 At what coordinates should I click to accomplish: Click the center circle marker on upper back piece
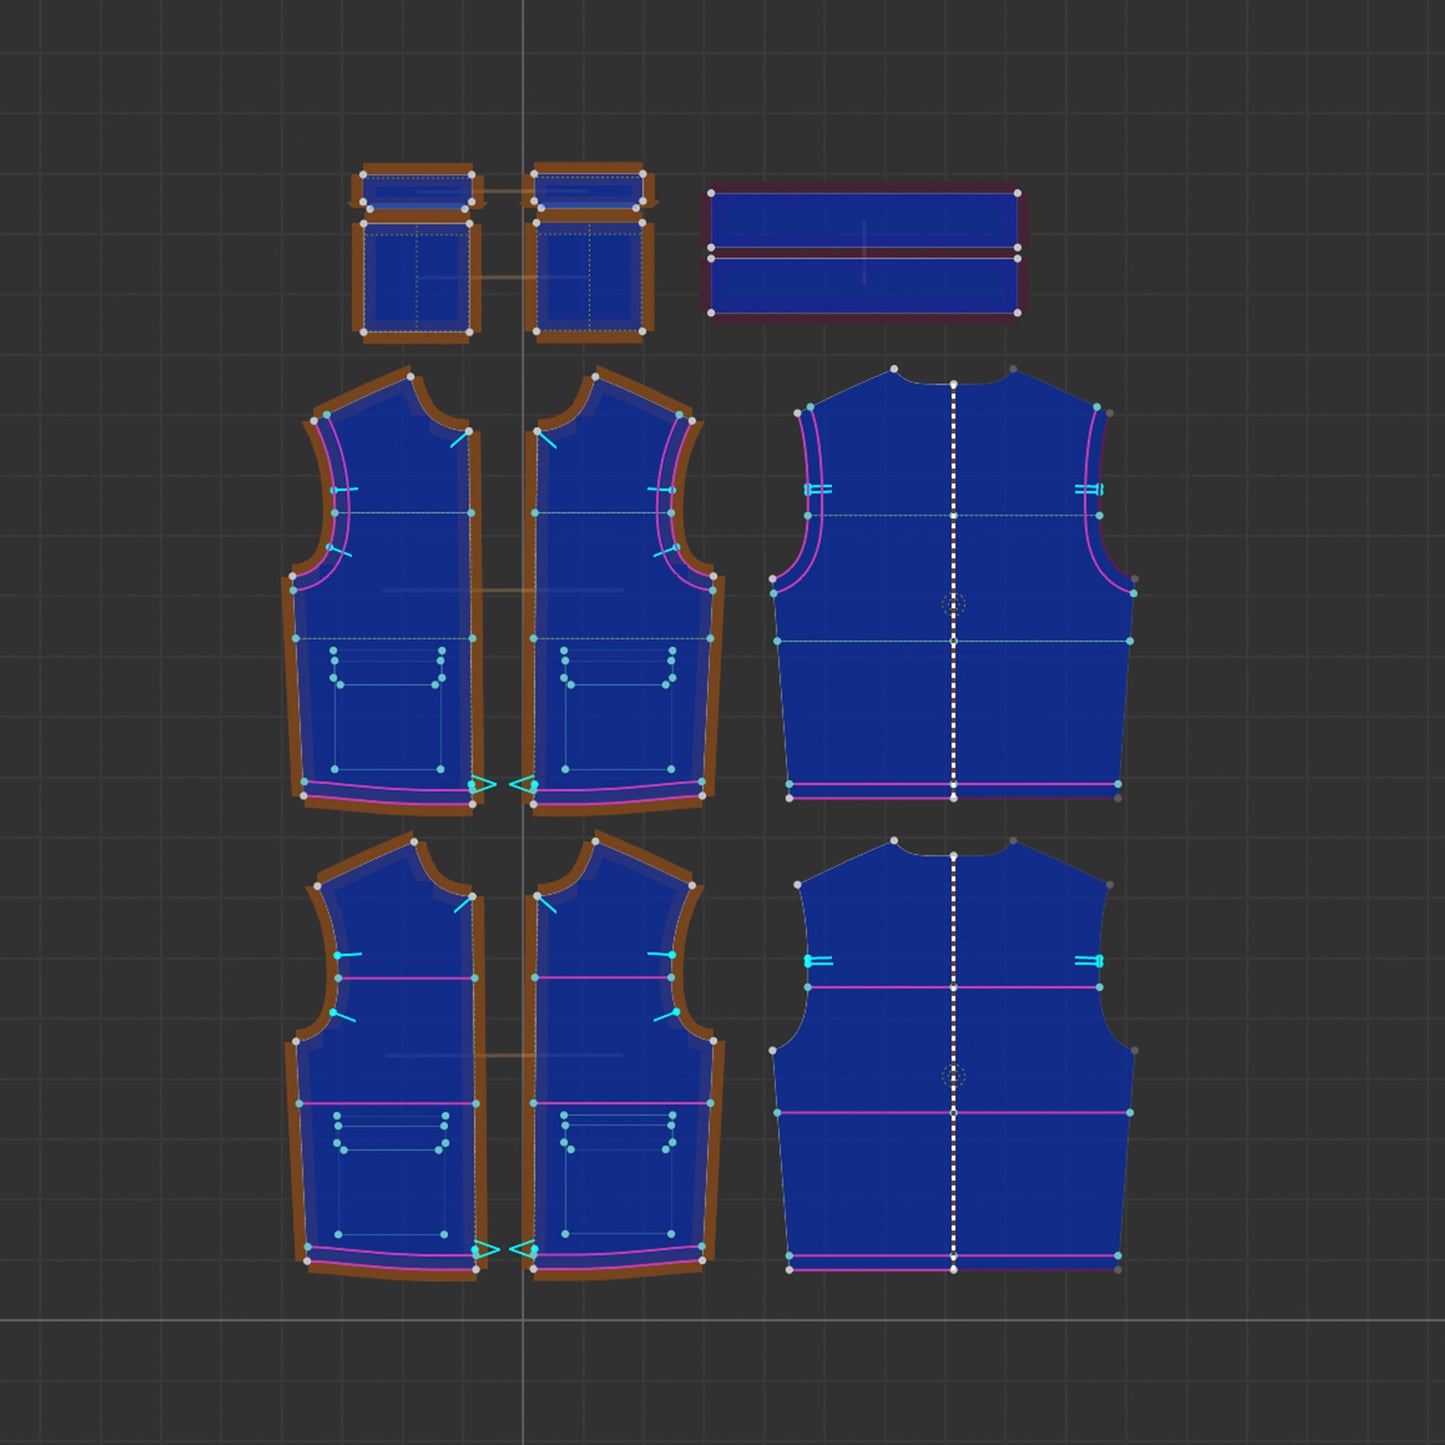[x=954, y=604]
